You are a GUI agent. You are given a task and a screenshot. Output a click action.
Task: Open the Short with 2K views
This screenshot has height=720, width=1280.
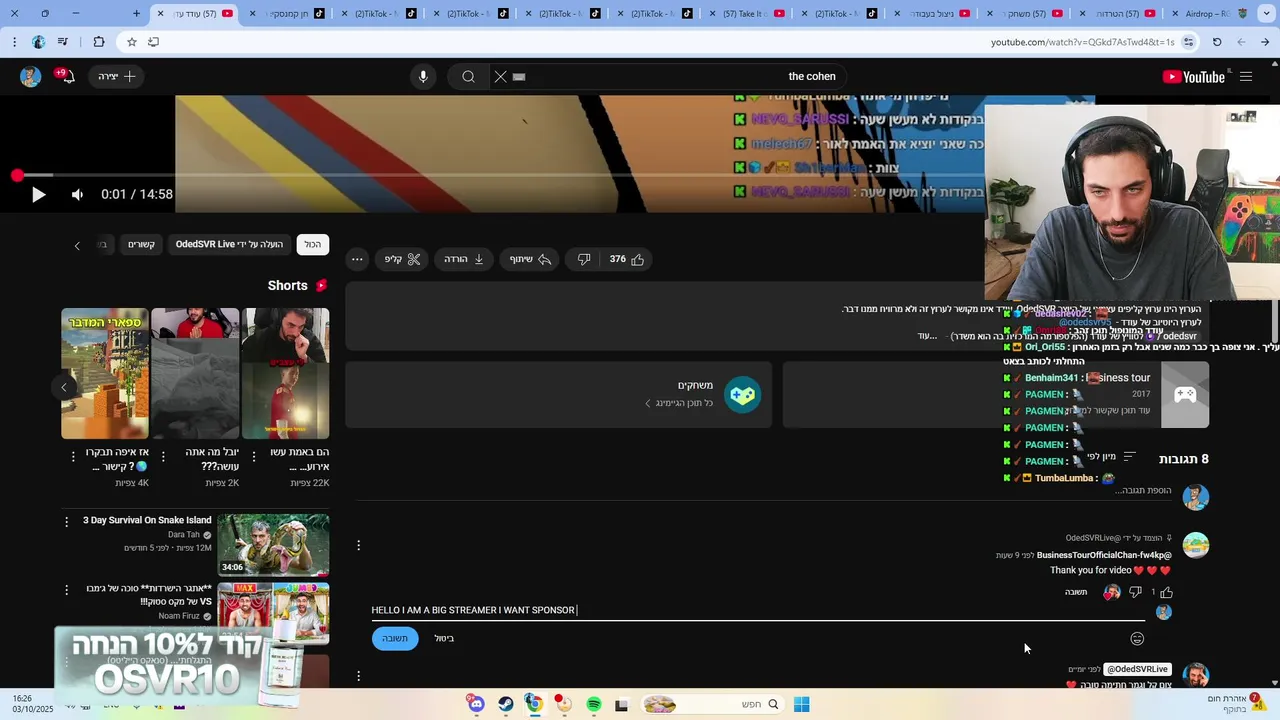(x=195, y=373)
